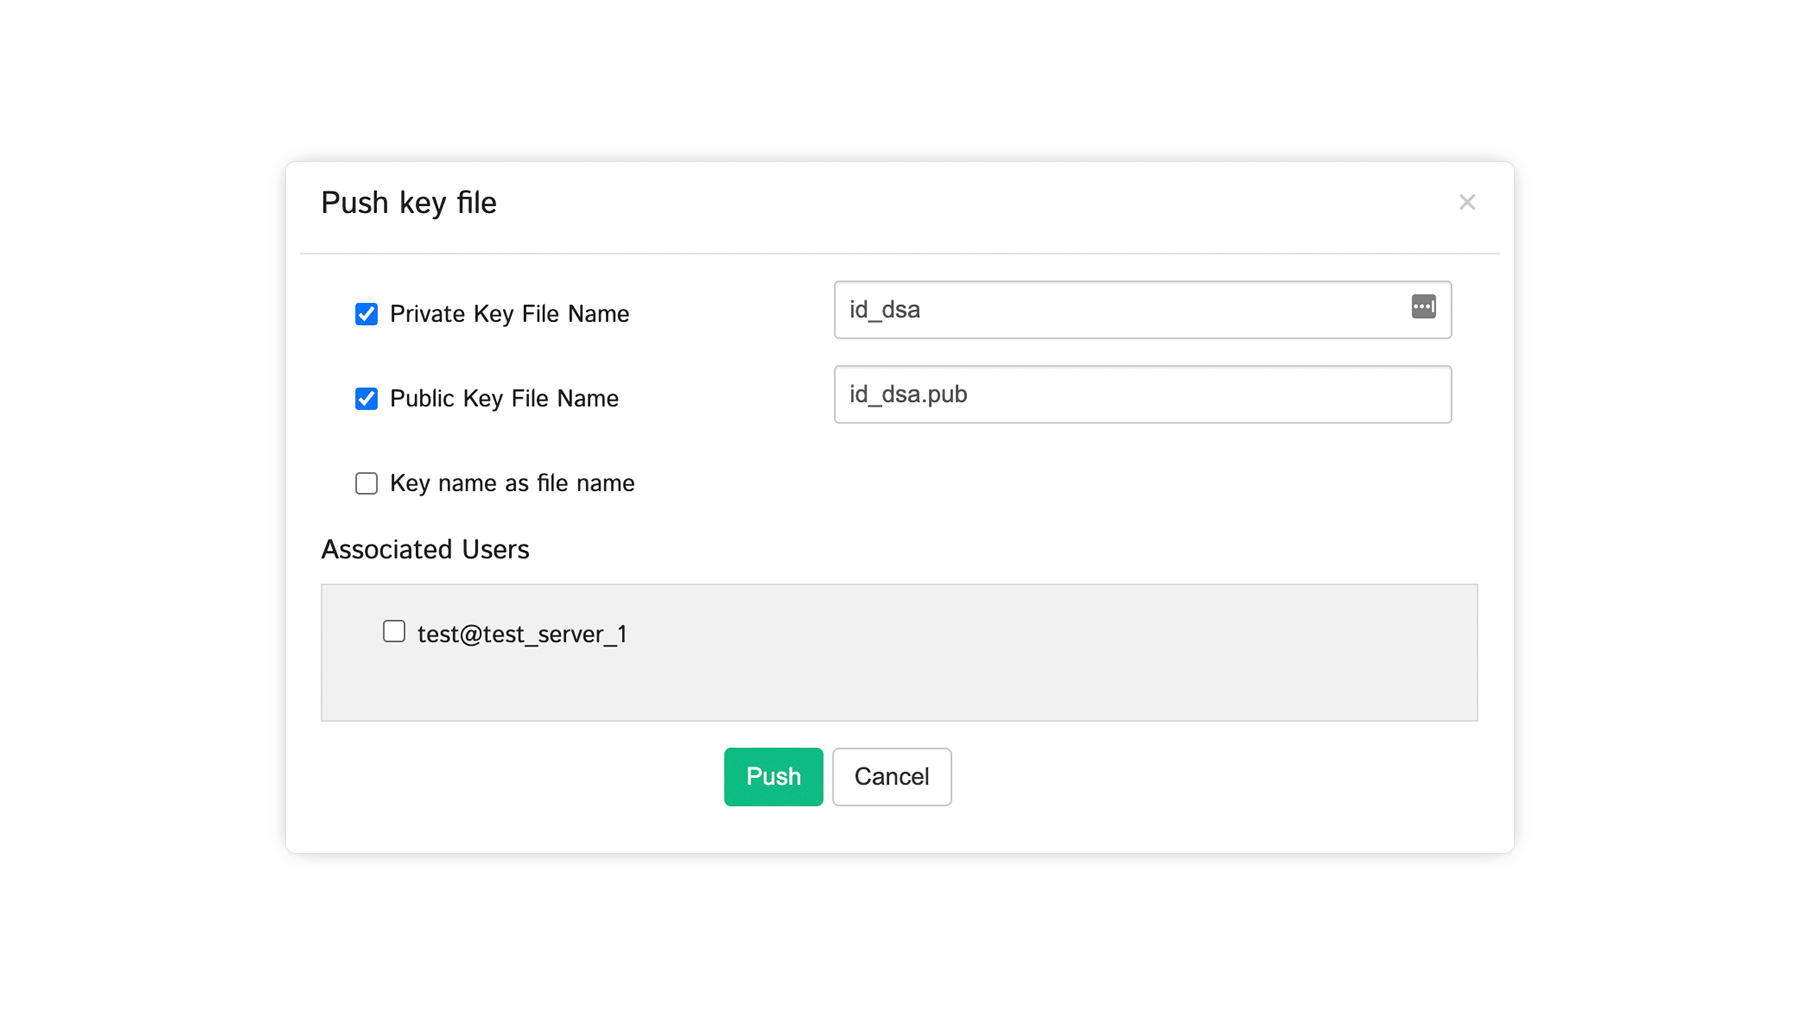The image size is (1800, 1015).
Task: Click the "Push key file" dialog title
Action: [409, 203]
